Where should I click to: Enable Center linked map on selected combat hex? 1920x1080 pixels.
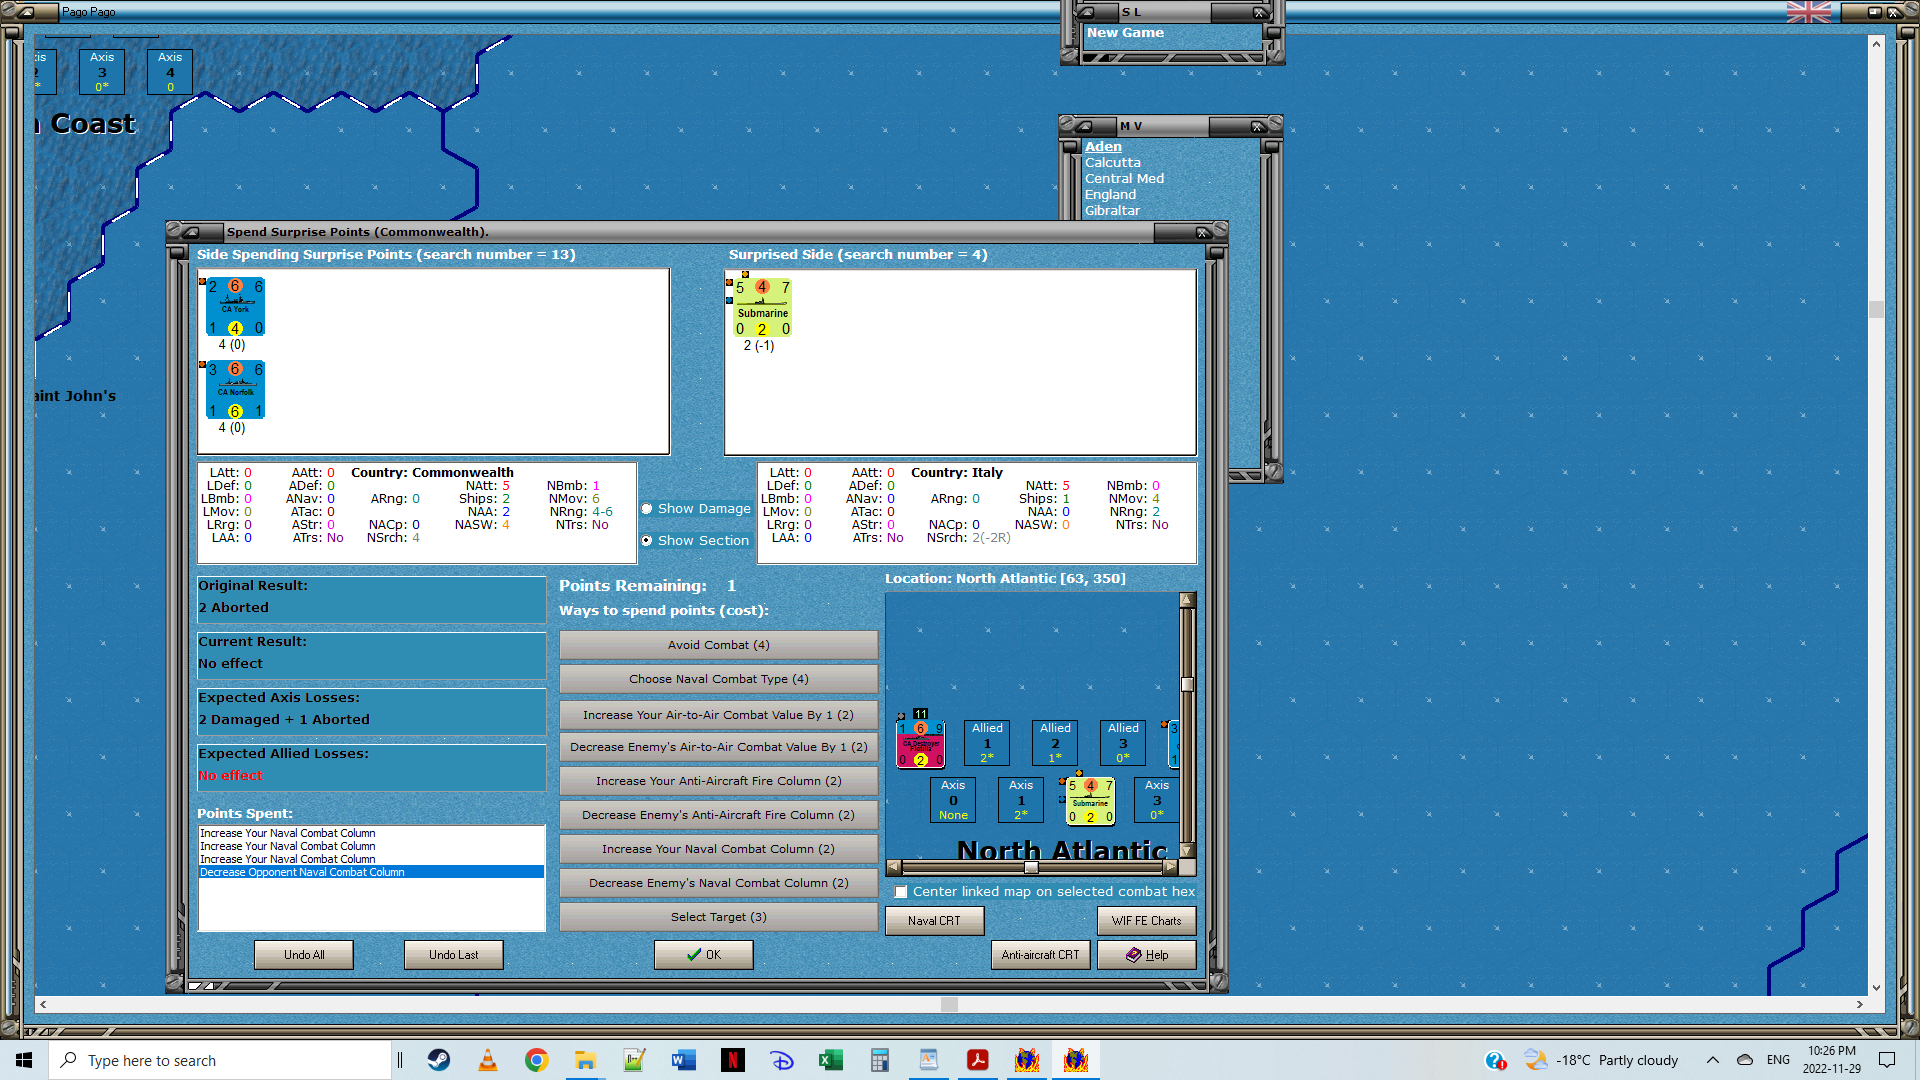pyautogui.click(x=901, y=892)
